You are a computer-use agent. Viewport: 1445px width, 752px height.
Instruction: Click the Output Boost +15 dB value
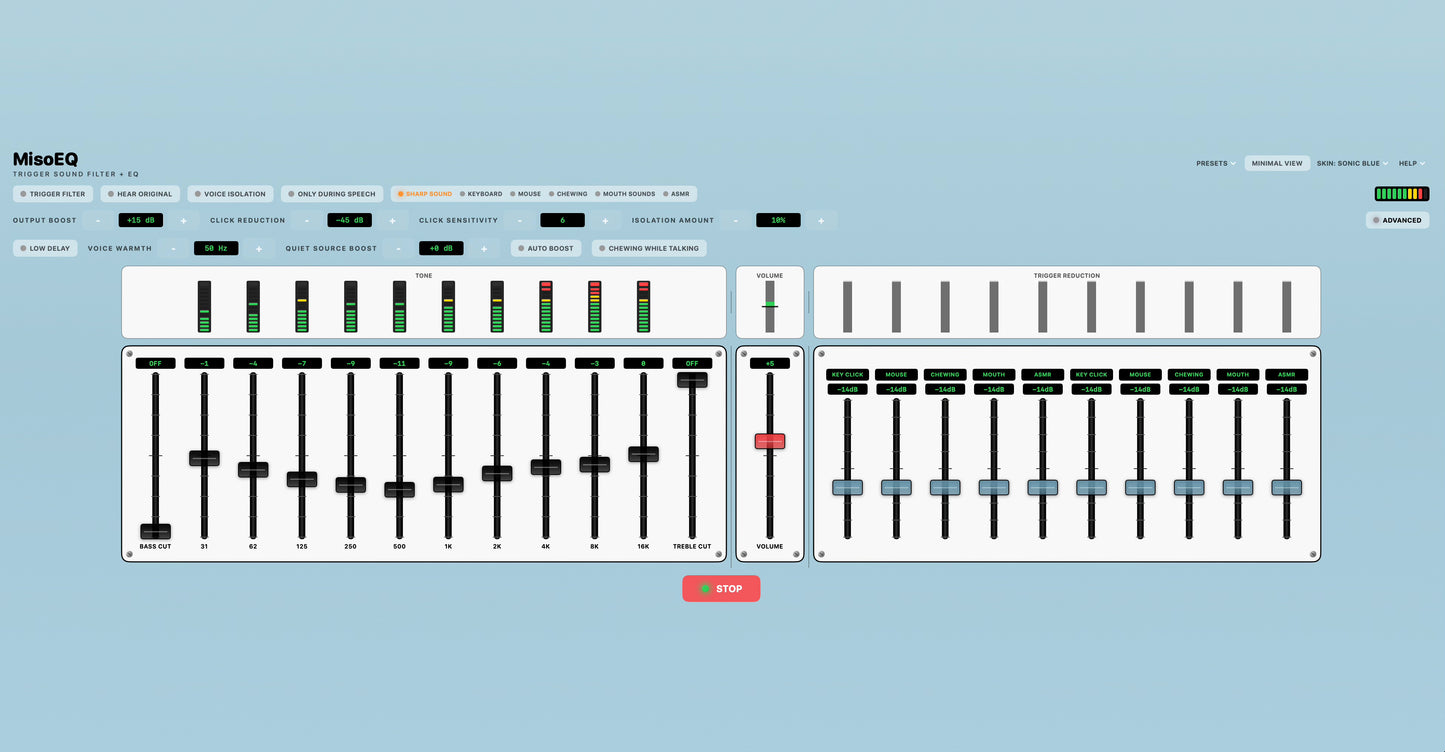[x=141, y=220]
